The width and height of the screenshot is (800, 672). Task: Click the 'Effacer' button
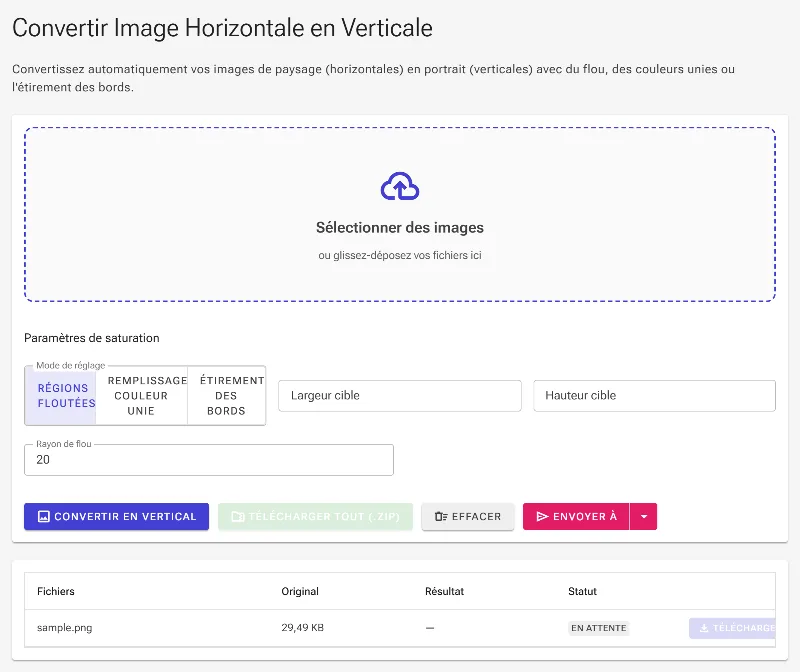coord(468,516)
